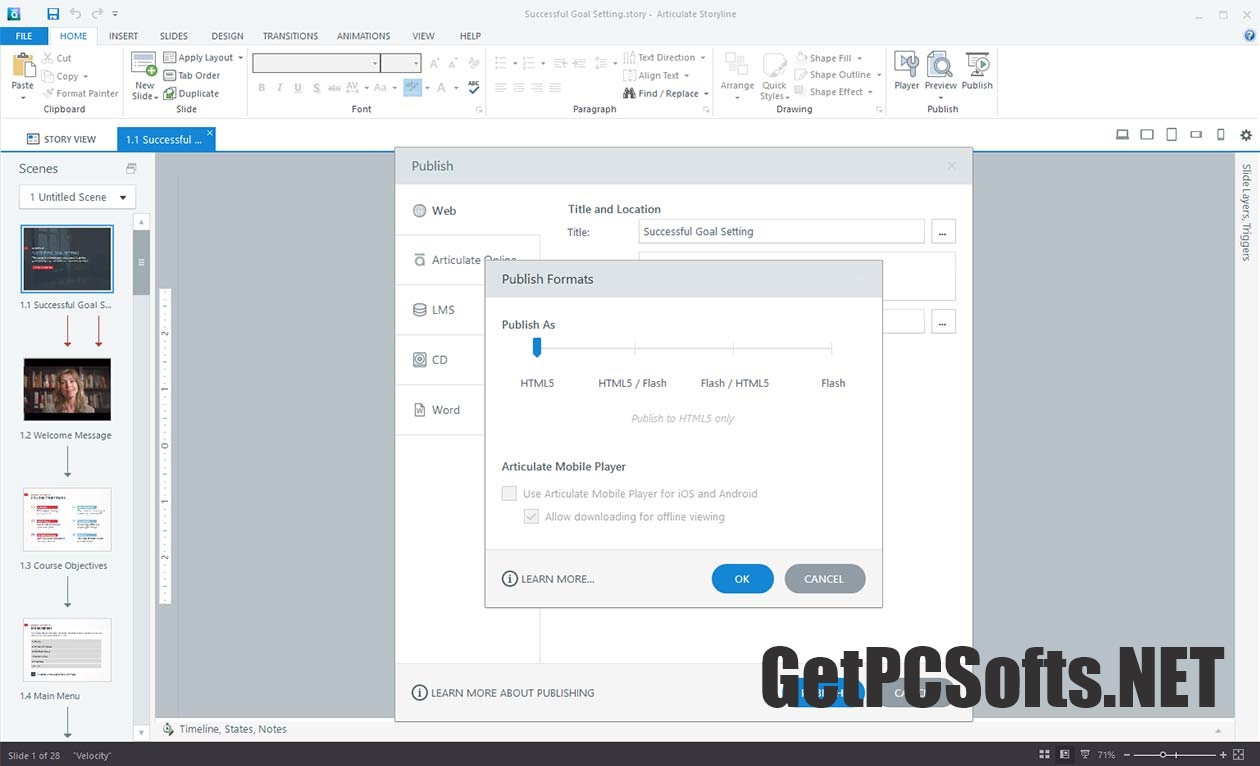1260x766 pixels.
Task: Click the Slide Layers, Triggers side panel
Action: tap(1247, 212)
